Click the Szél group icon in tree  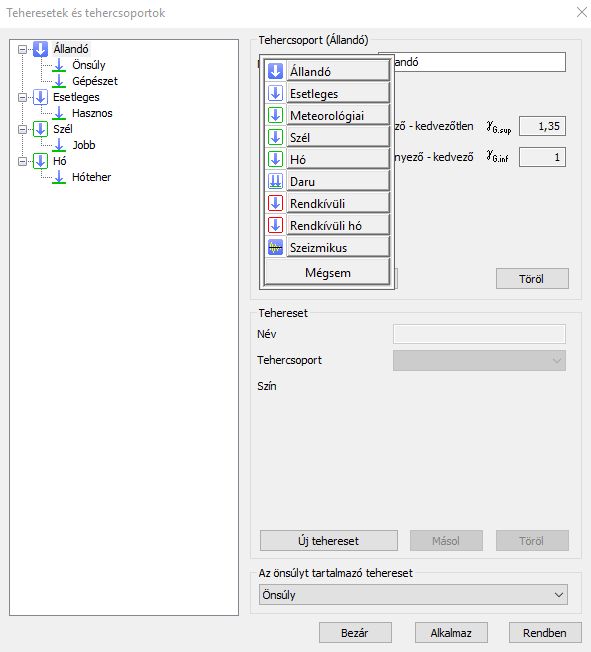[40, 129]
